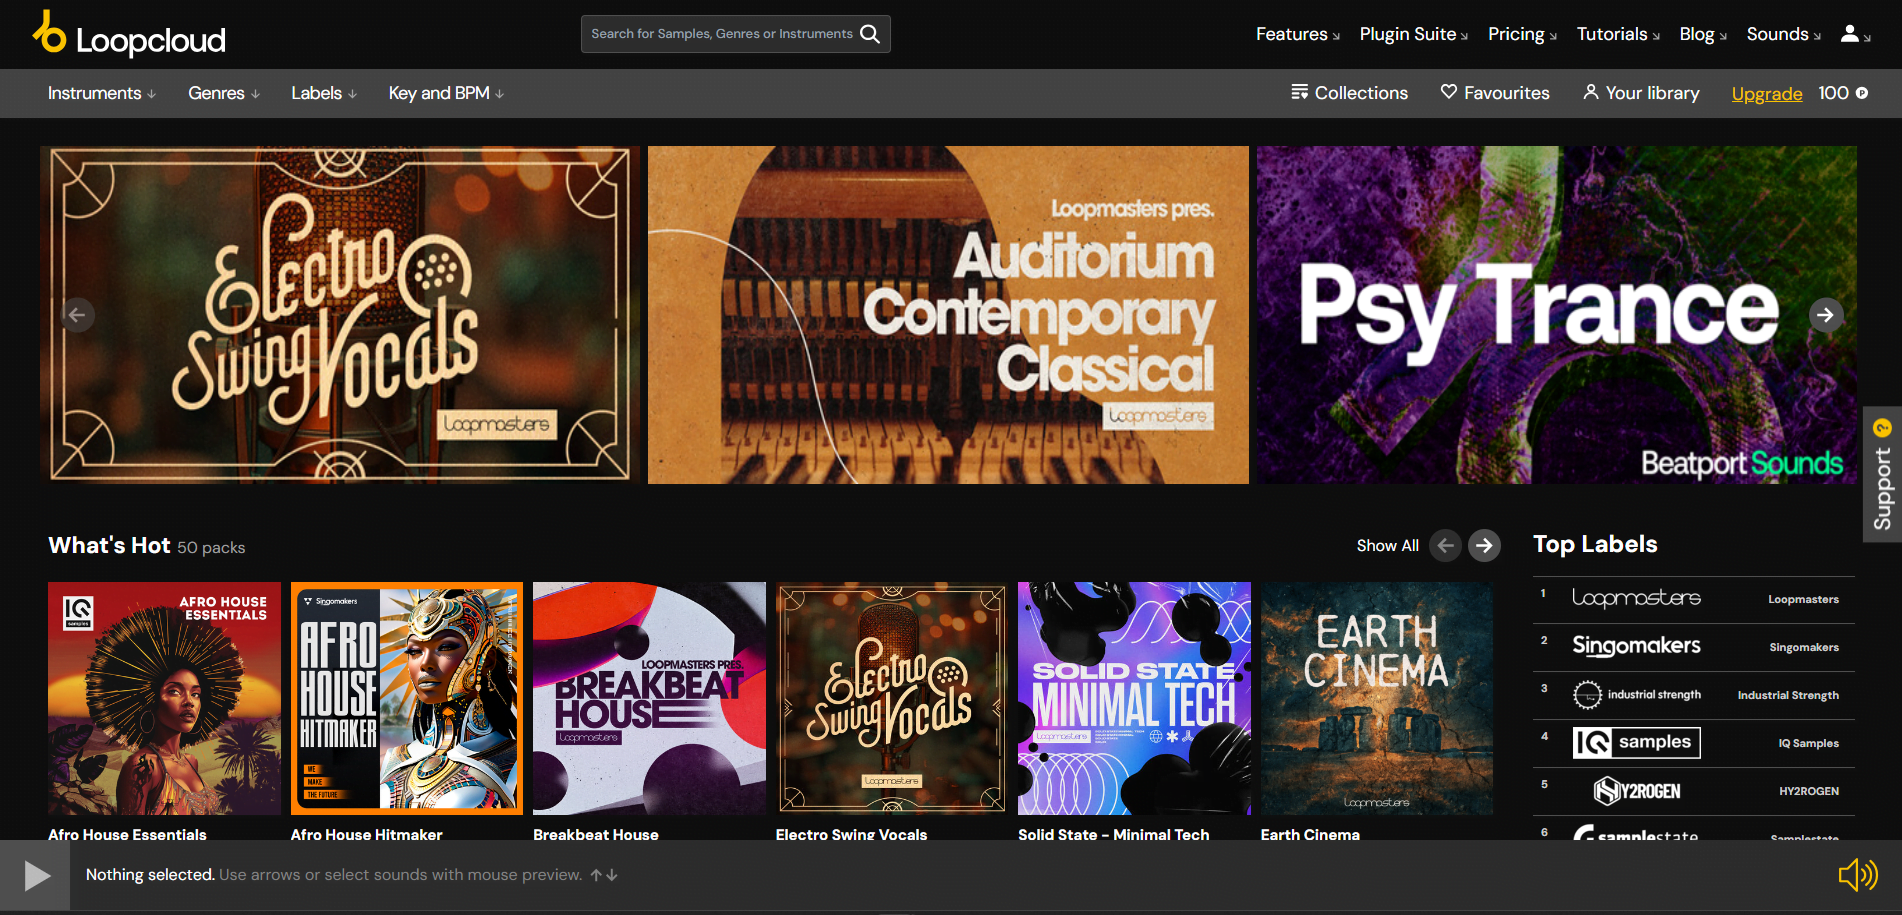Image resolution: width=1902 pixels, height=915 pixels.
Task: Play the selected sound preview
Action: coord(36,876)
